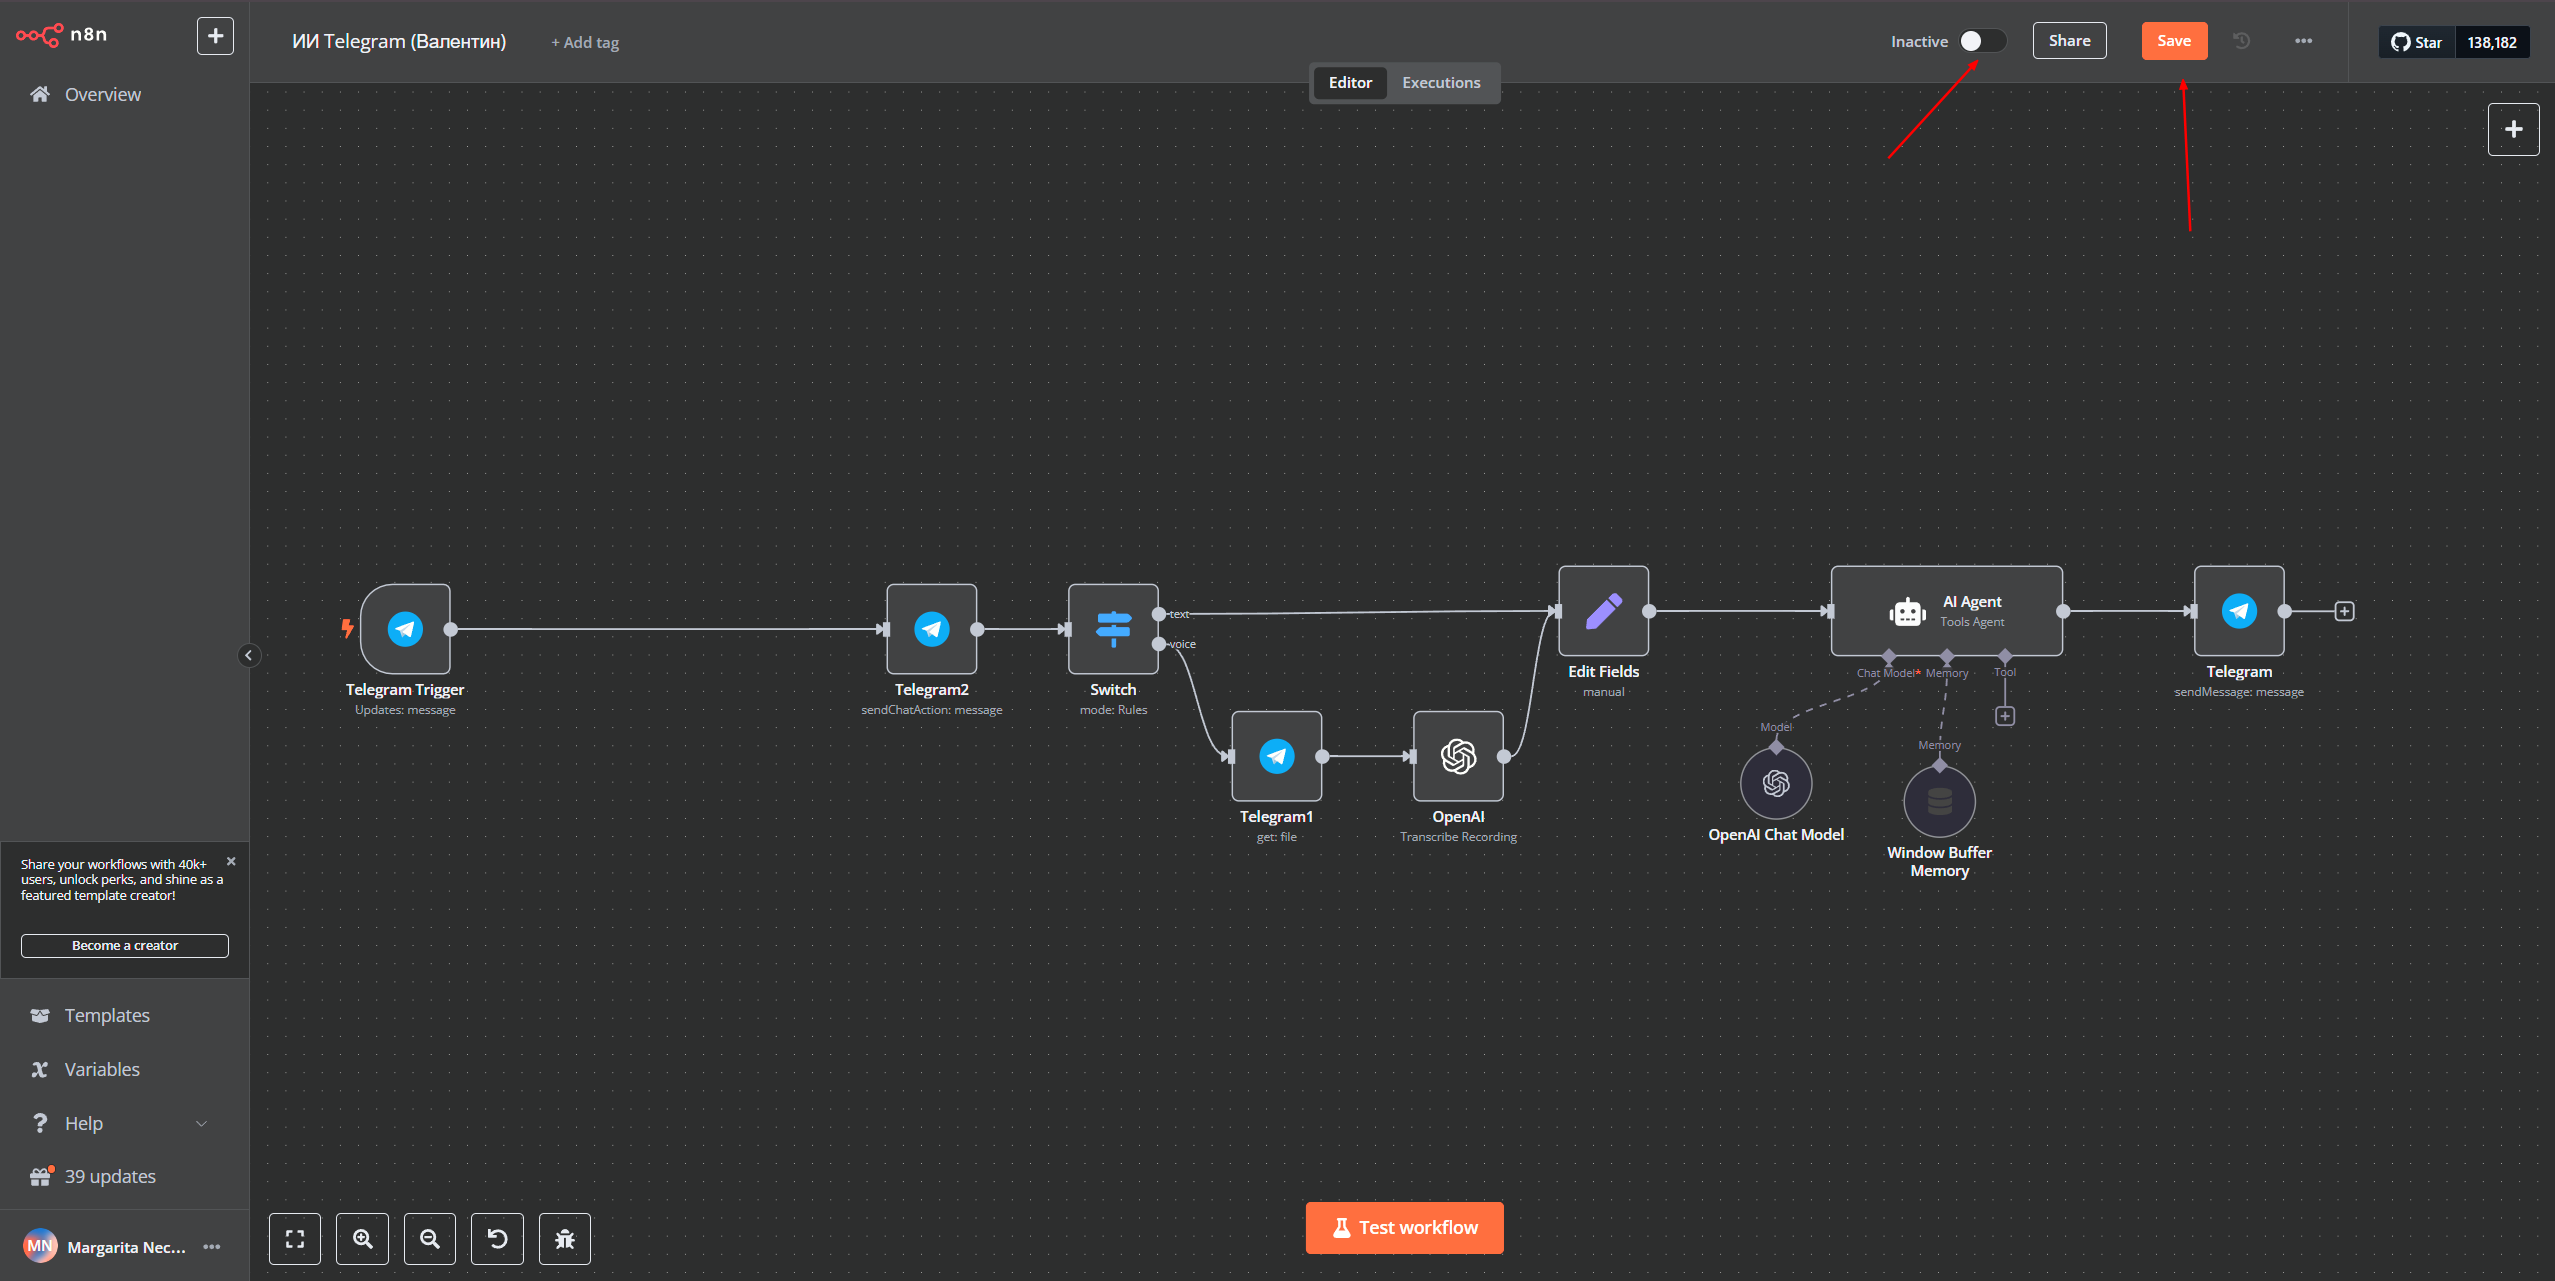Collapse the left sidebar
The height and width of the screenshot is (1281, 2555).
pos(249,655)
